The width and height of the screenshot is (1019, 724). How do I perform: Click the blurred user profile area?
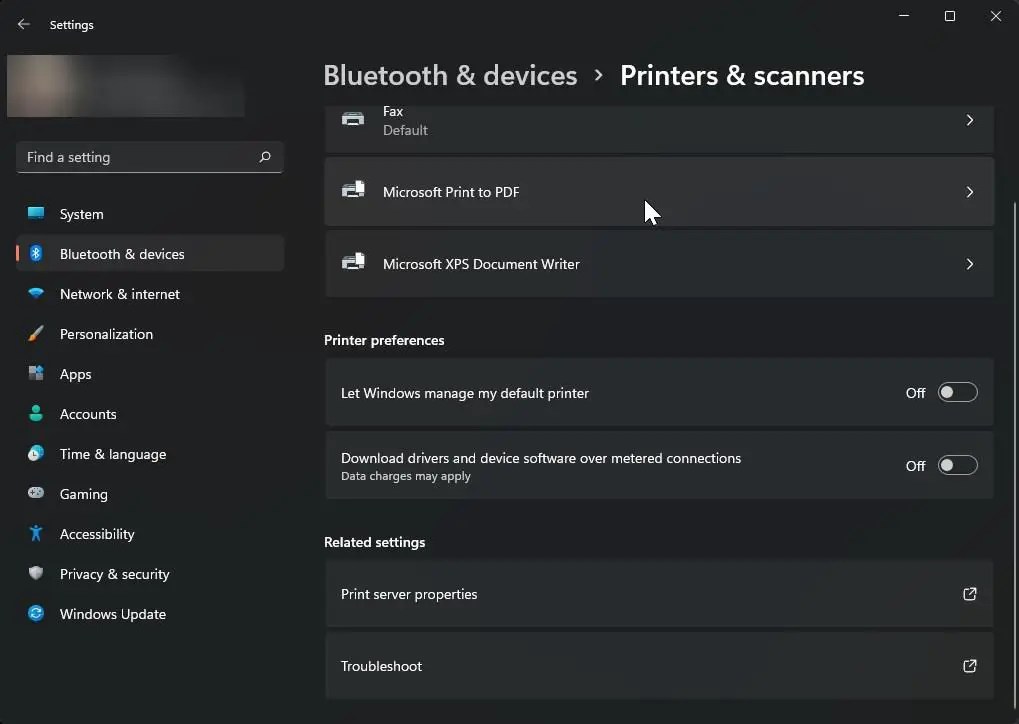(x=125, y=86)
